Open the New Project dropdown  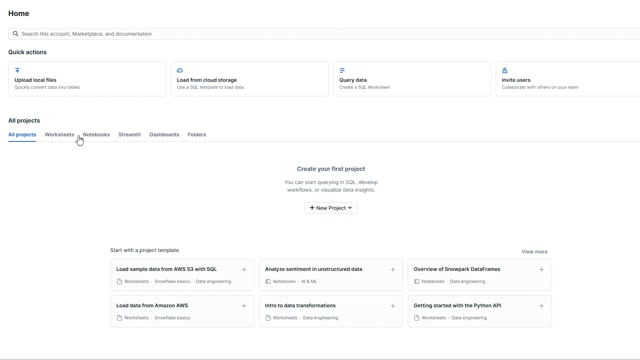coord(331,208)
